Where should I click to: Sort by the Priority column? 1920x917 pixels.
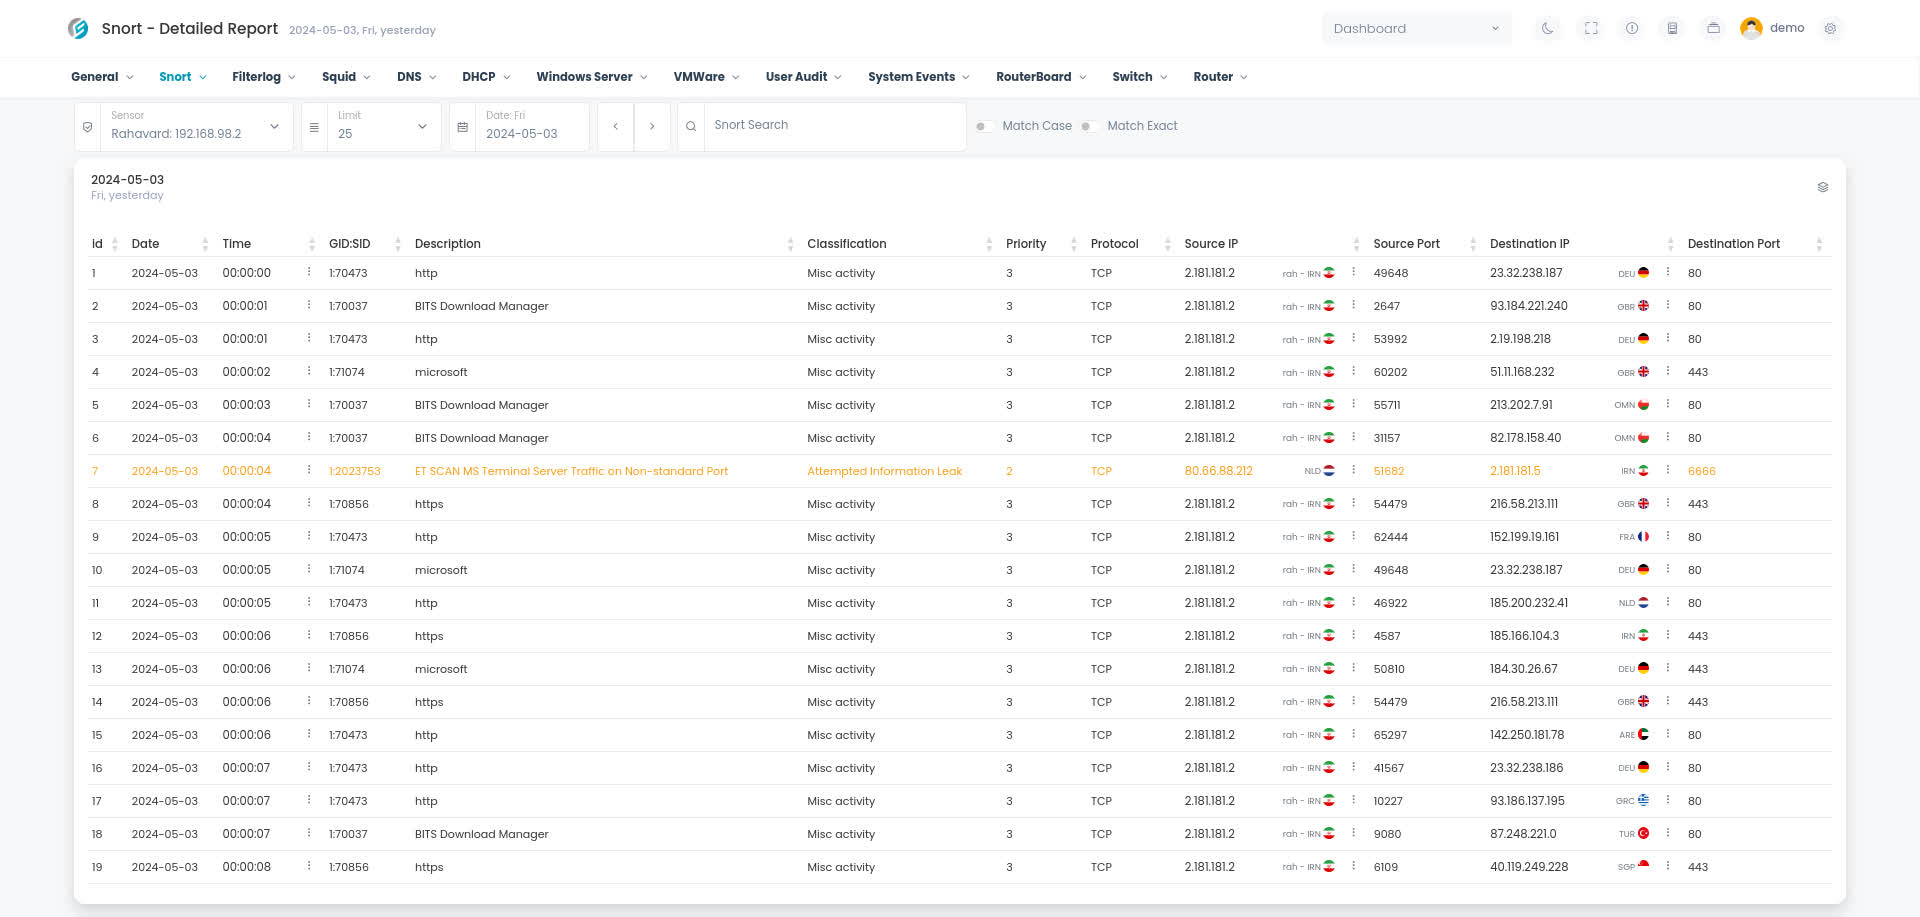1041,244
